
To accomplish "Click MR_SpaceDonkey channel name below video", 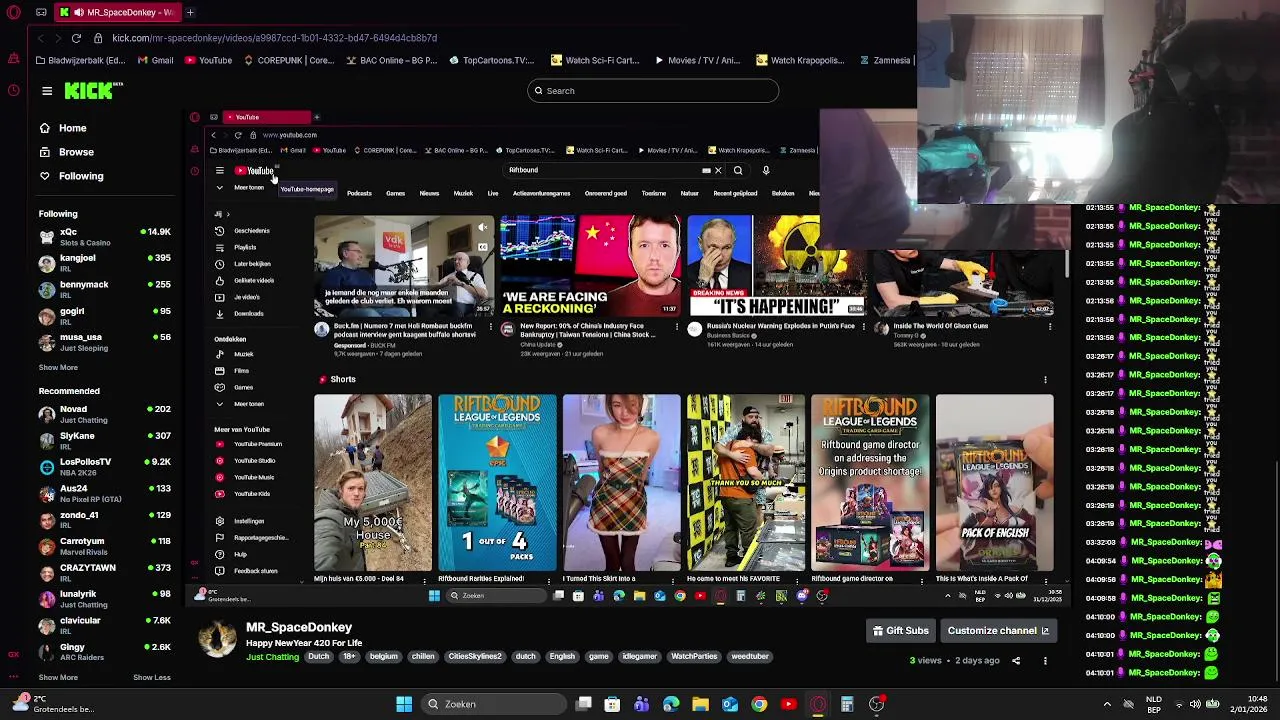I will click(x=299, y=627).
